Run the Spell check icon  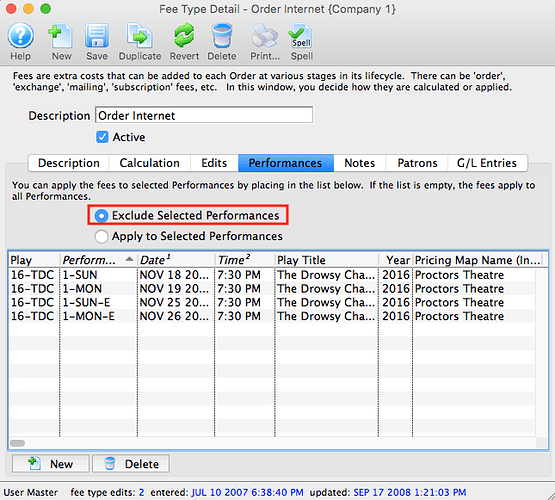click(x=301, y=35)
